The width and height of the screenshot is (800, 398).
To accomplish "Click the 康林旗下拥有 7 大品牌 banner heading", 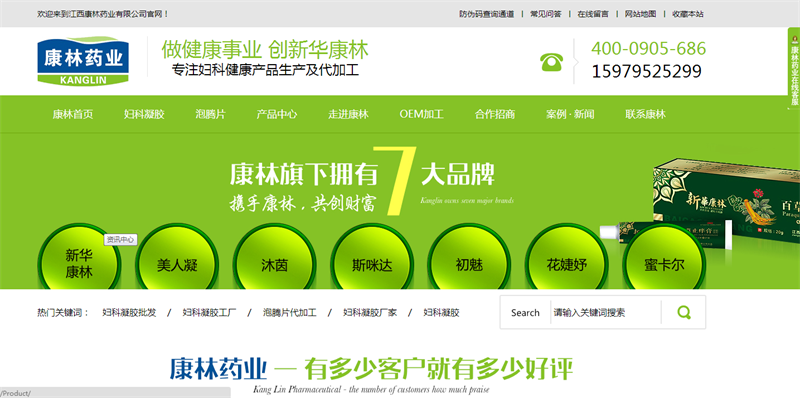I will click(x=362, y=176).
